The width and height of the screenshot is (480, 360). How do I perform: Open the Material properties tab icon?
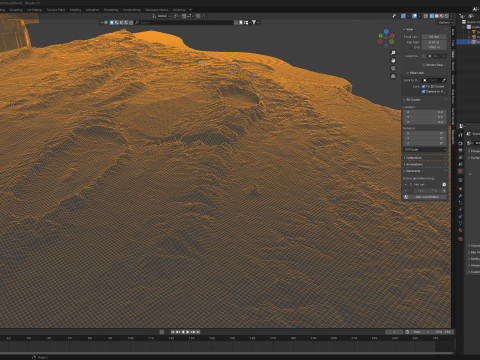tap(460, 230)
